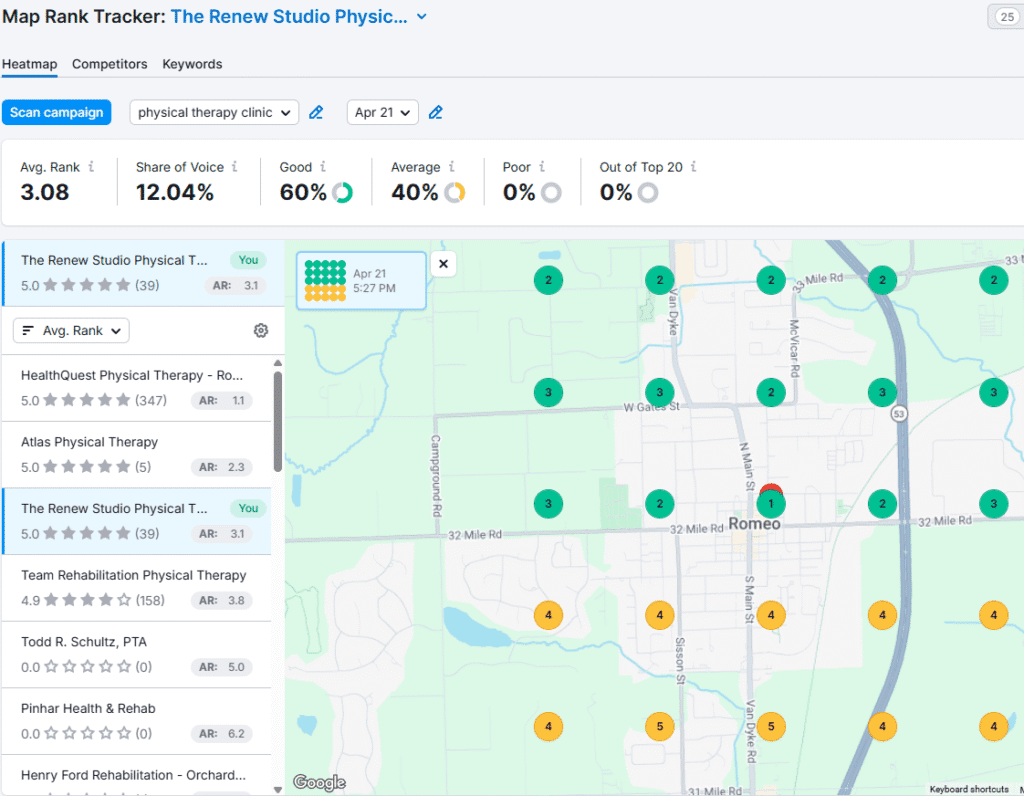Select Atlas Physical Therapy competitor

click(136, 454)
